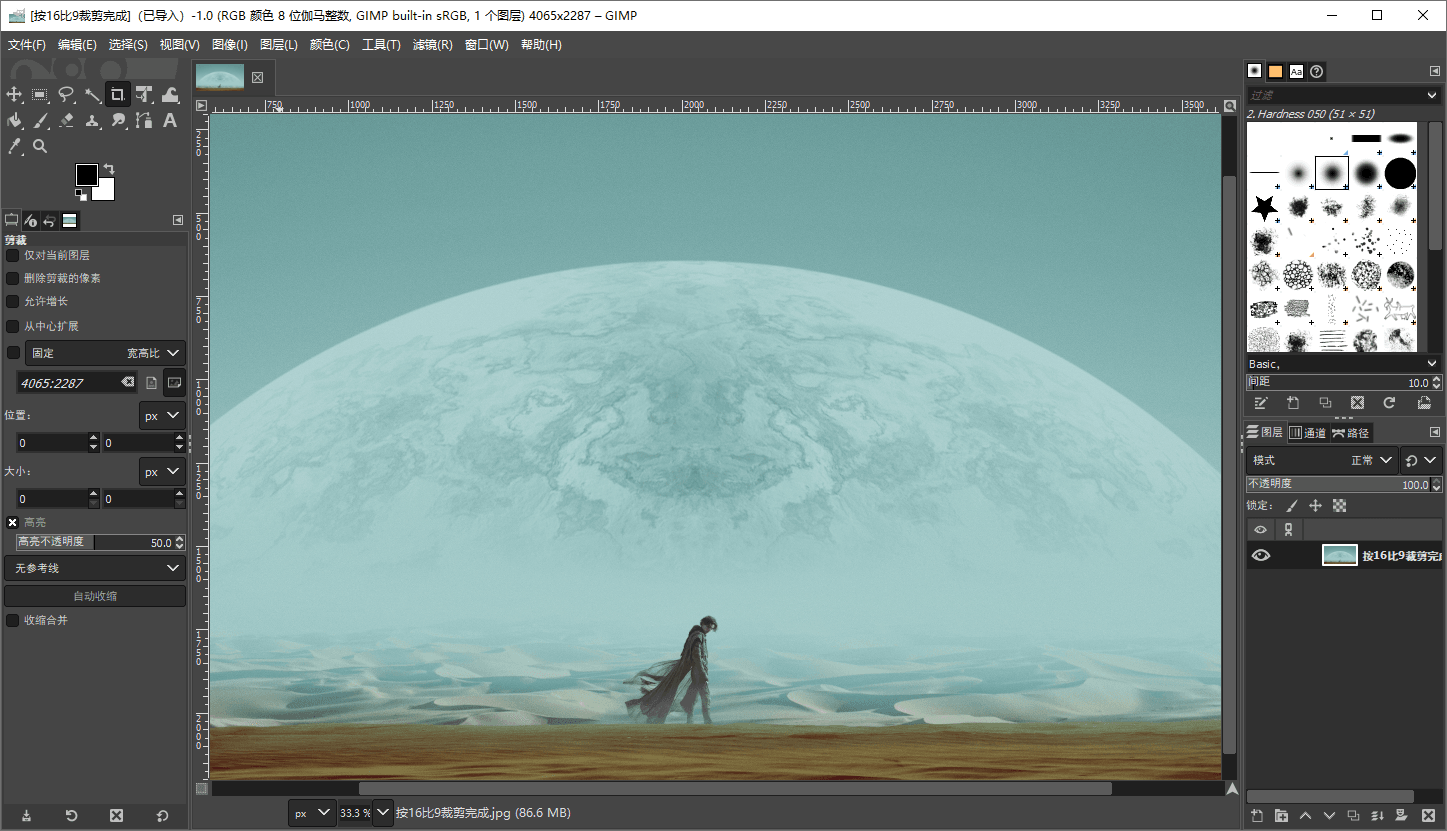
Task: Click the 自动收缩 button
Action: click(x=95, y=596)
